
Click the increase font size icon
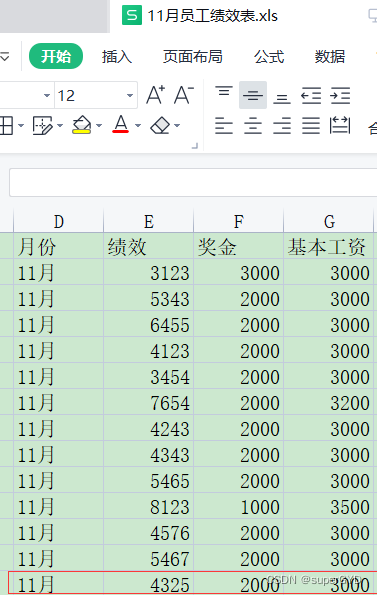coord(156,95)
